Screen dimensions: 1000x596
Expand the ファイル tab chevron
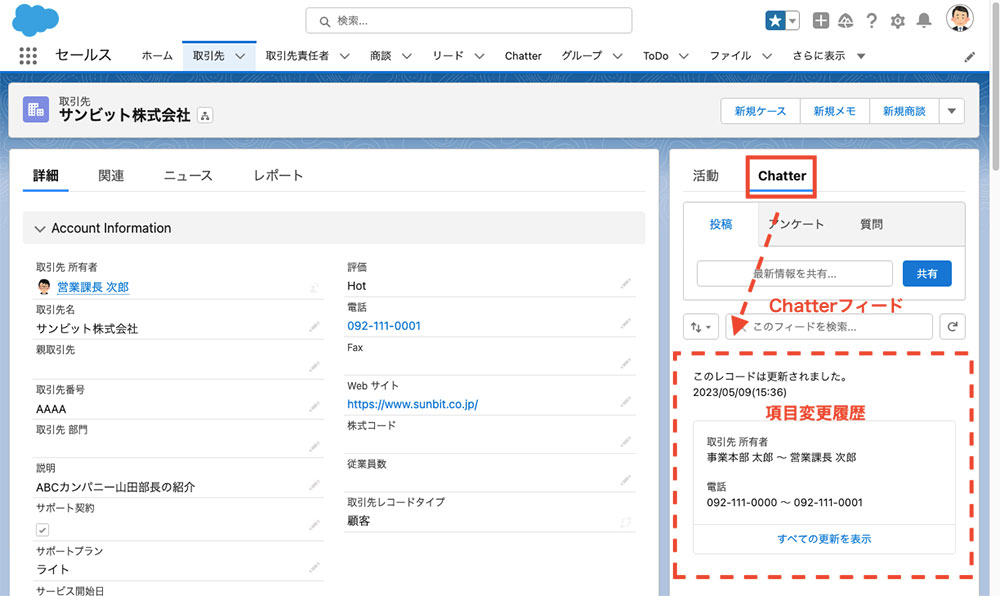[x=767, y=56]
